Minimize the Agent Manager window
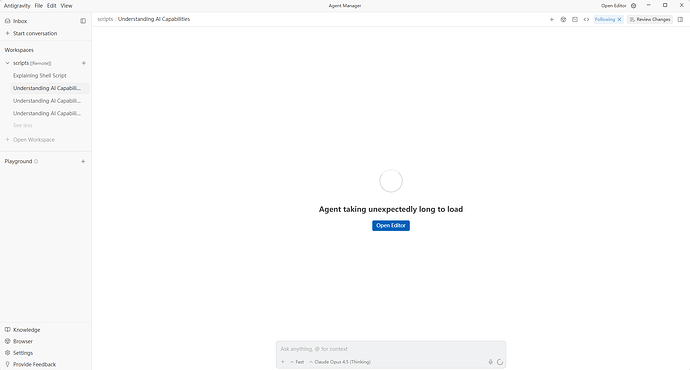The width and height of the screenshot is (690, 370). pos(649,5)
